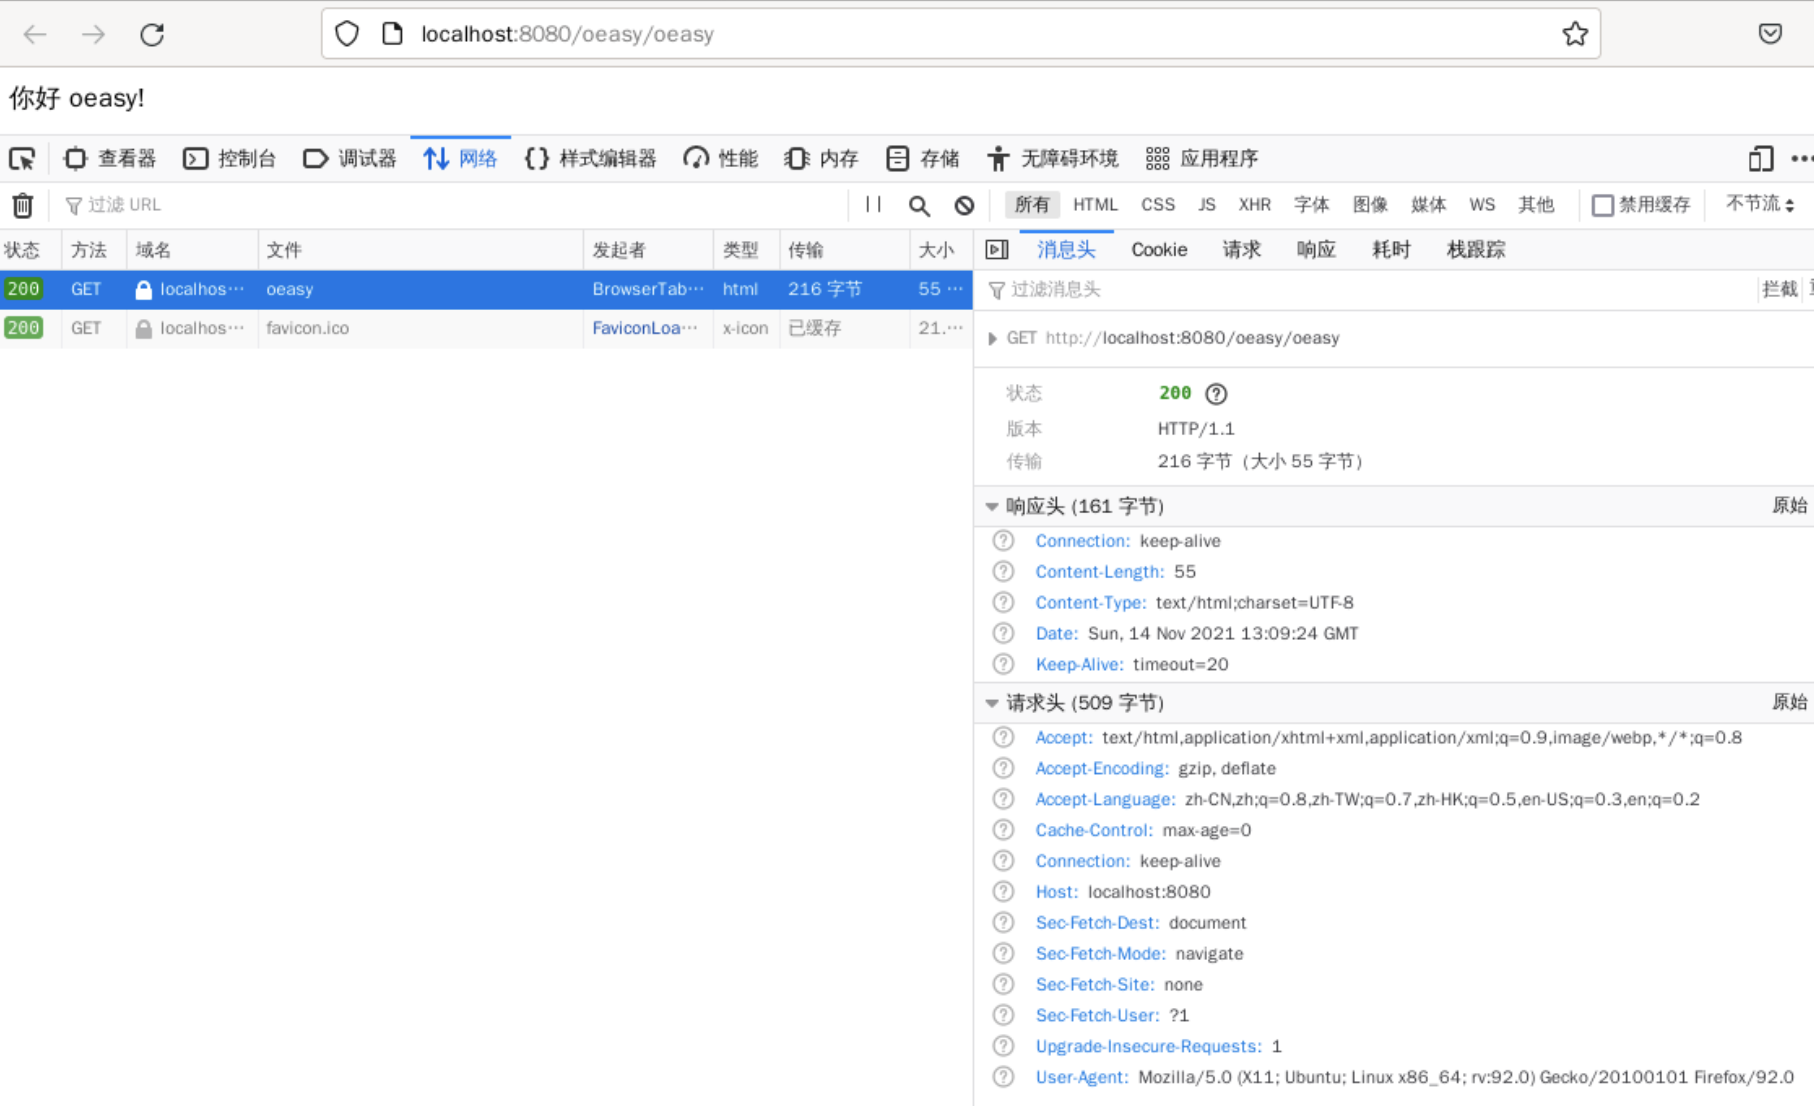Open request blocking icon
This screenshot has height=1106, width=1814.
(964, 205)
